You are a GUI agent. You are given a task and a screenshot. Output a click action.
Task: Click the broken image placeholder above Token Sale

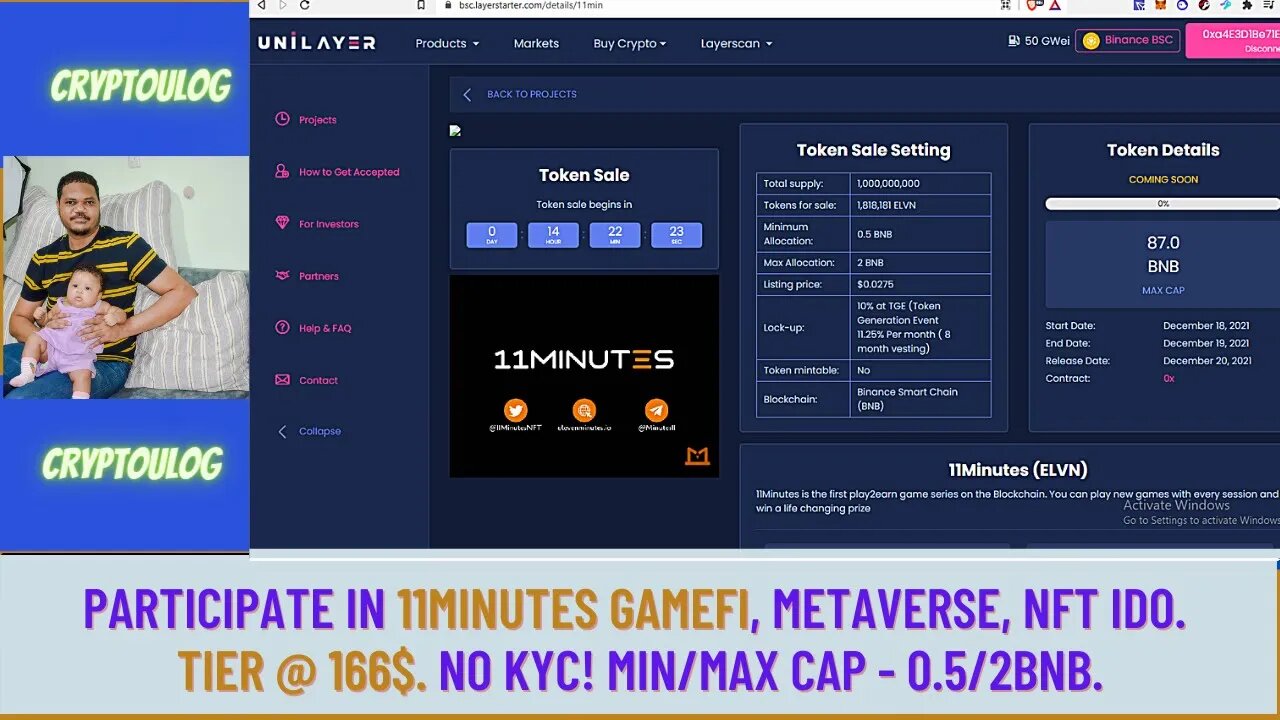455,130
